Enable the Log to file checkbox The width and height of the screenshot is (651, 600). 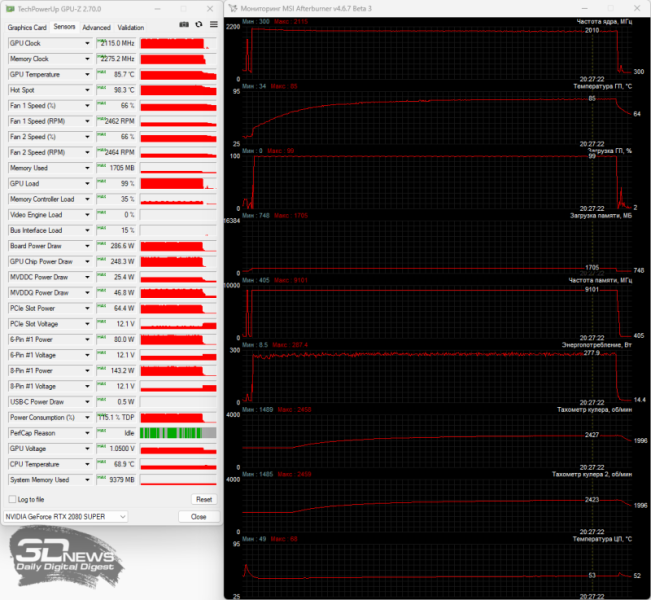(12, 499)
